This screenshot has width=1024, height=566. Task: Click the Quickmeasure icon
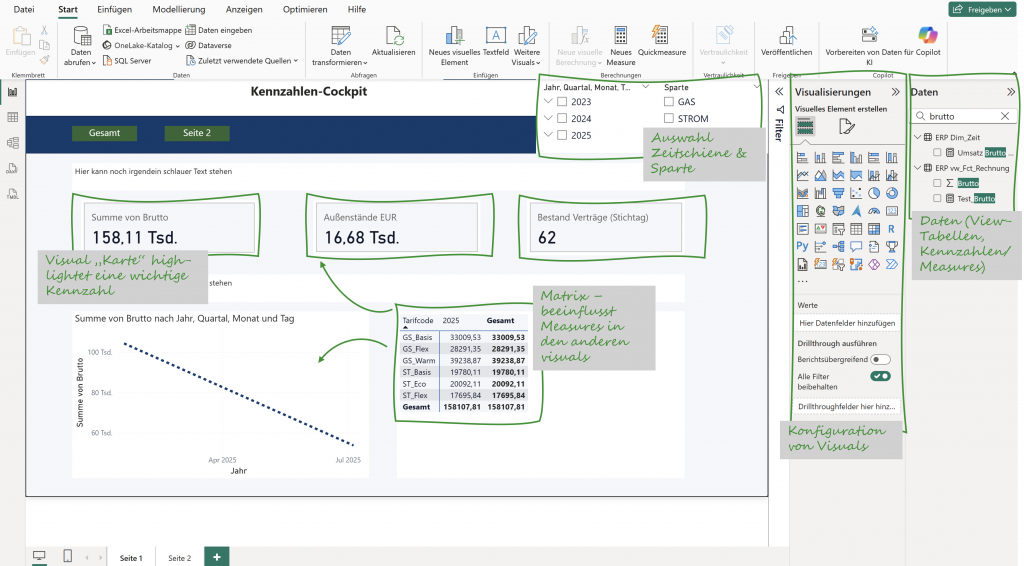661,36
